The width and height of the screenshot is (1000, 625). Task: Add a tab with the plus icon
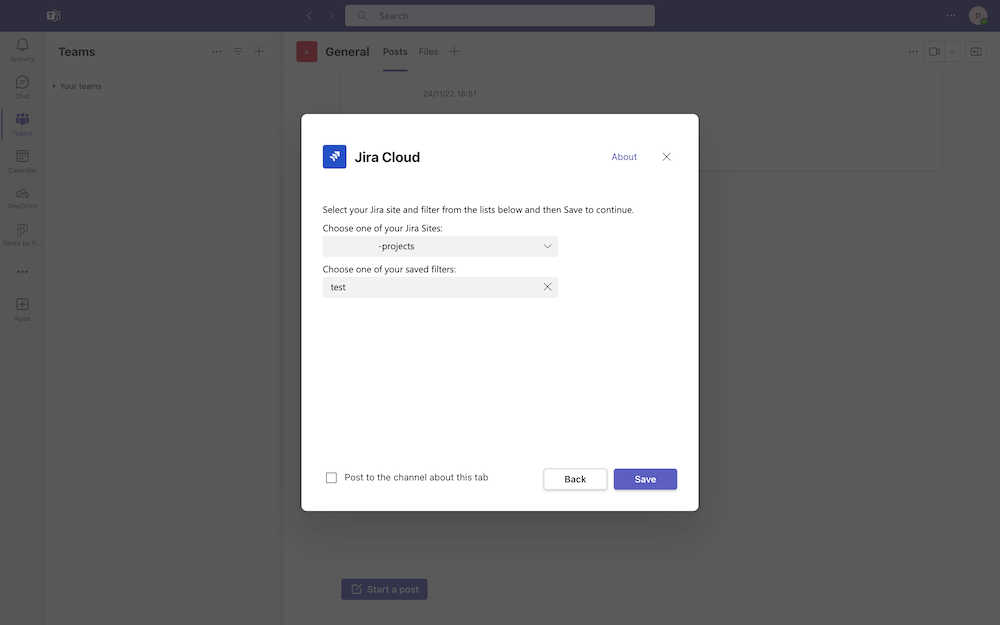[454, 52]
